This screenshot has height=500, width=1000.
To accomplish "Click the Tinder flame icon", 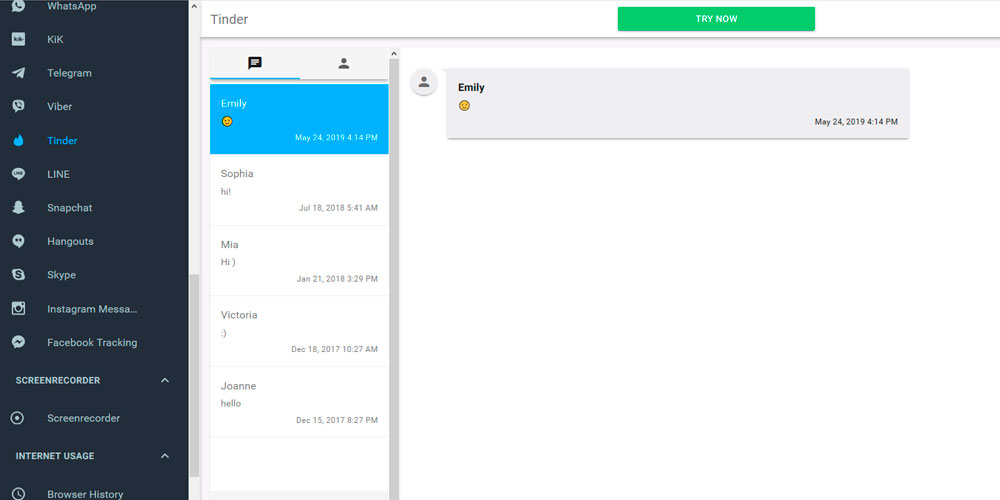I will point(18,140).
